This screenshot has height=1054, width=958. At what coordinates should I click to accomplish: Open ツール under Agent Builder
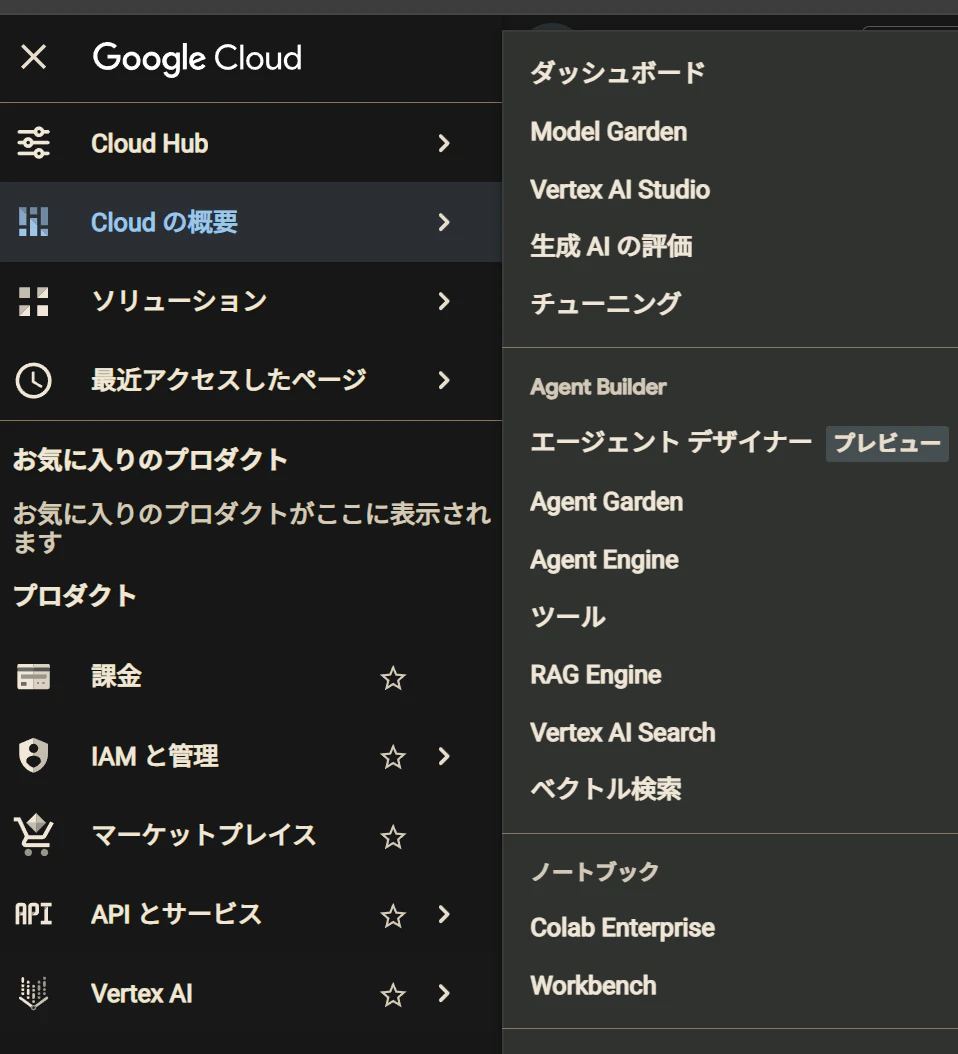[x=568, y=617]
